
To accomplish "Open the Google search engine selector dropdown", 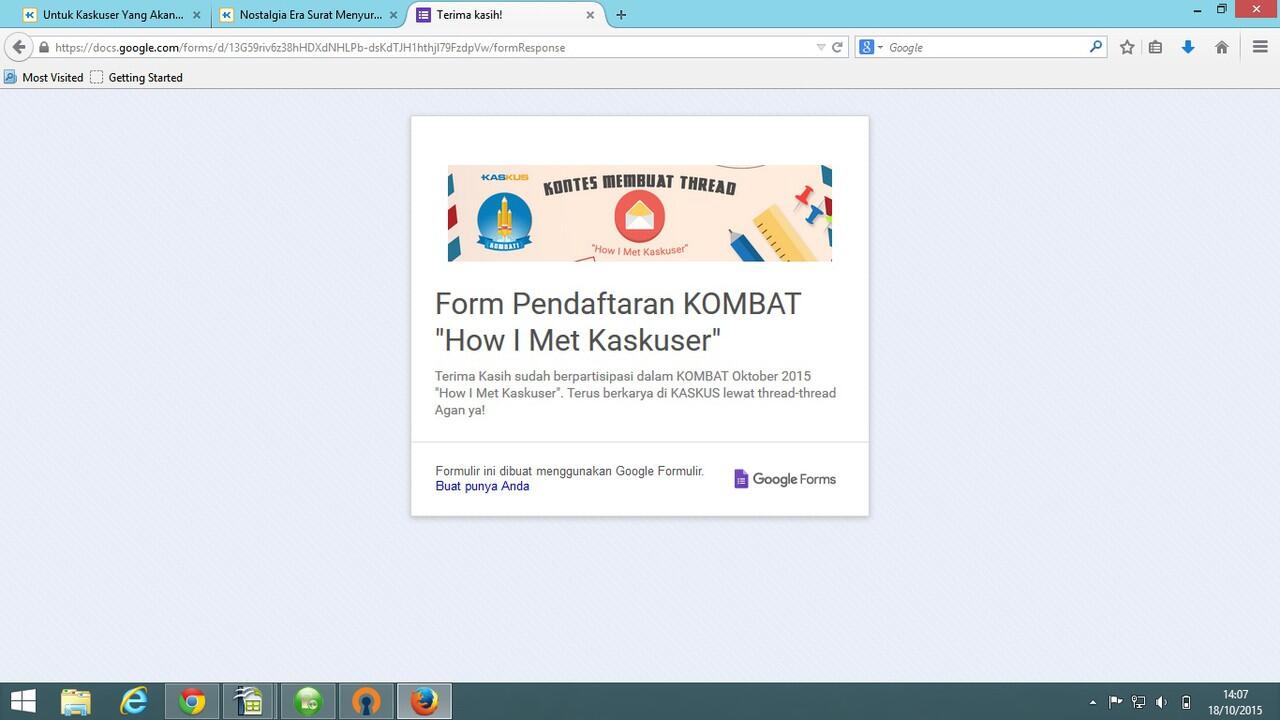I will (x=870, y=47).
